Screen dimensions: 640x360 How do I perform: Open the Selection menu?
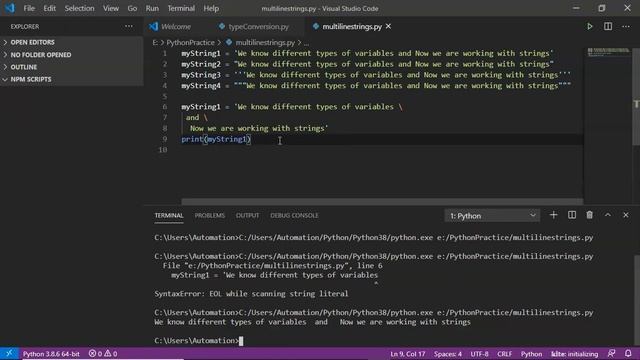click(79, 8)
